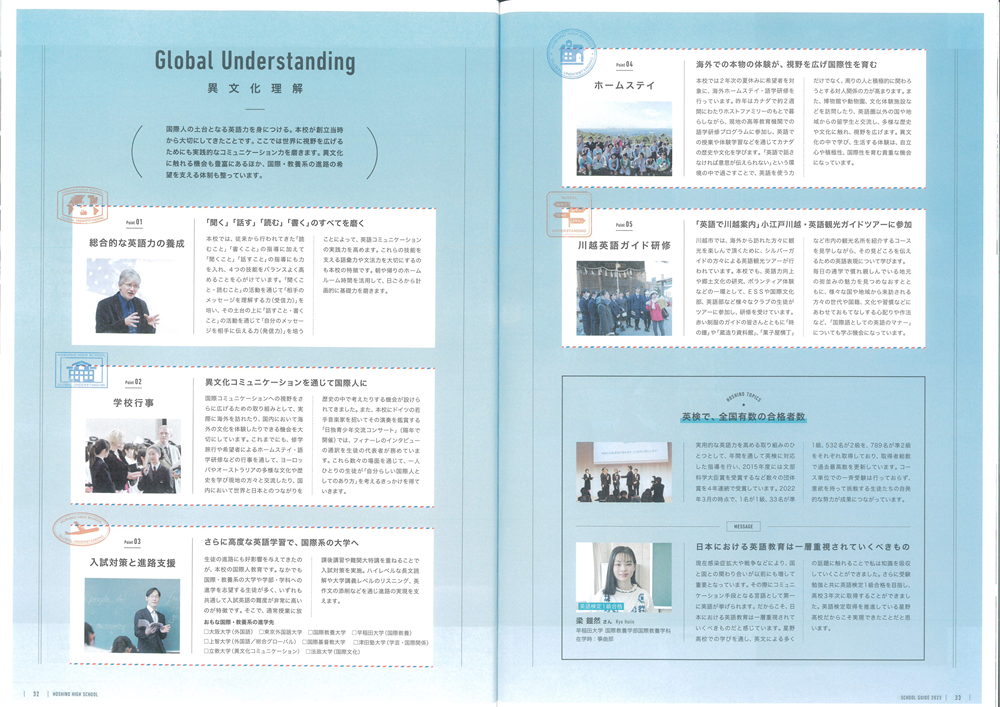The width and height of the screenshot is (1000, 707).
Task: Click the 学校行事 heading
Action: point(133,403)
